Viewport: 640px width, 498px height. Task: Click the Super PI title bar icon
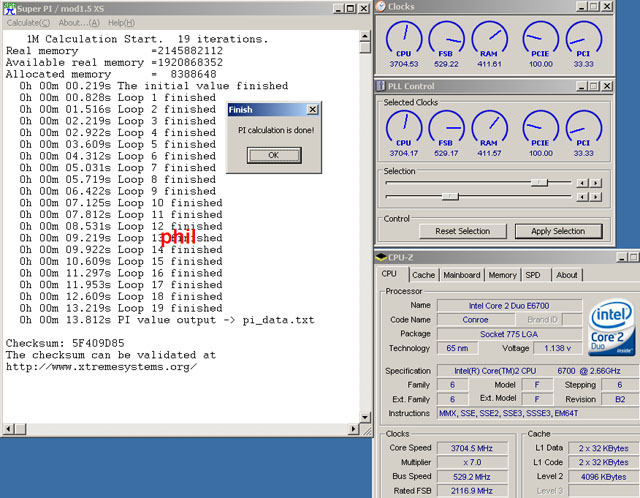coord(9,9)
